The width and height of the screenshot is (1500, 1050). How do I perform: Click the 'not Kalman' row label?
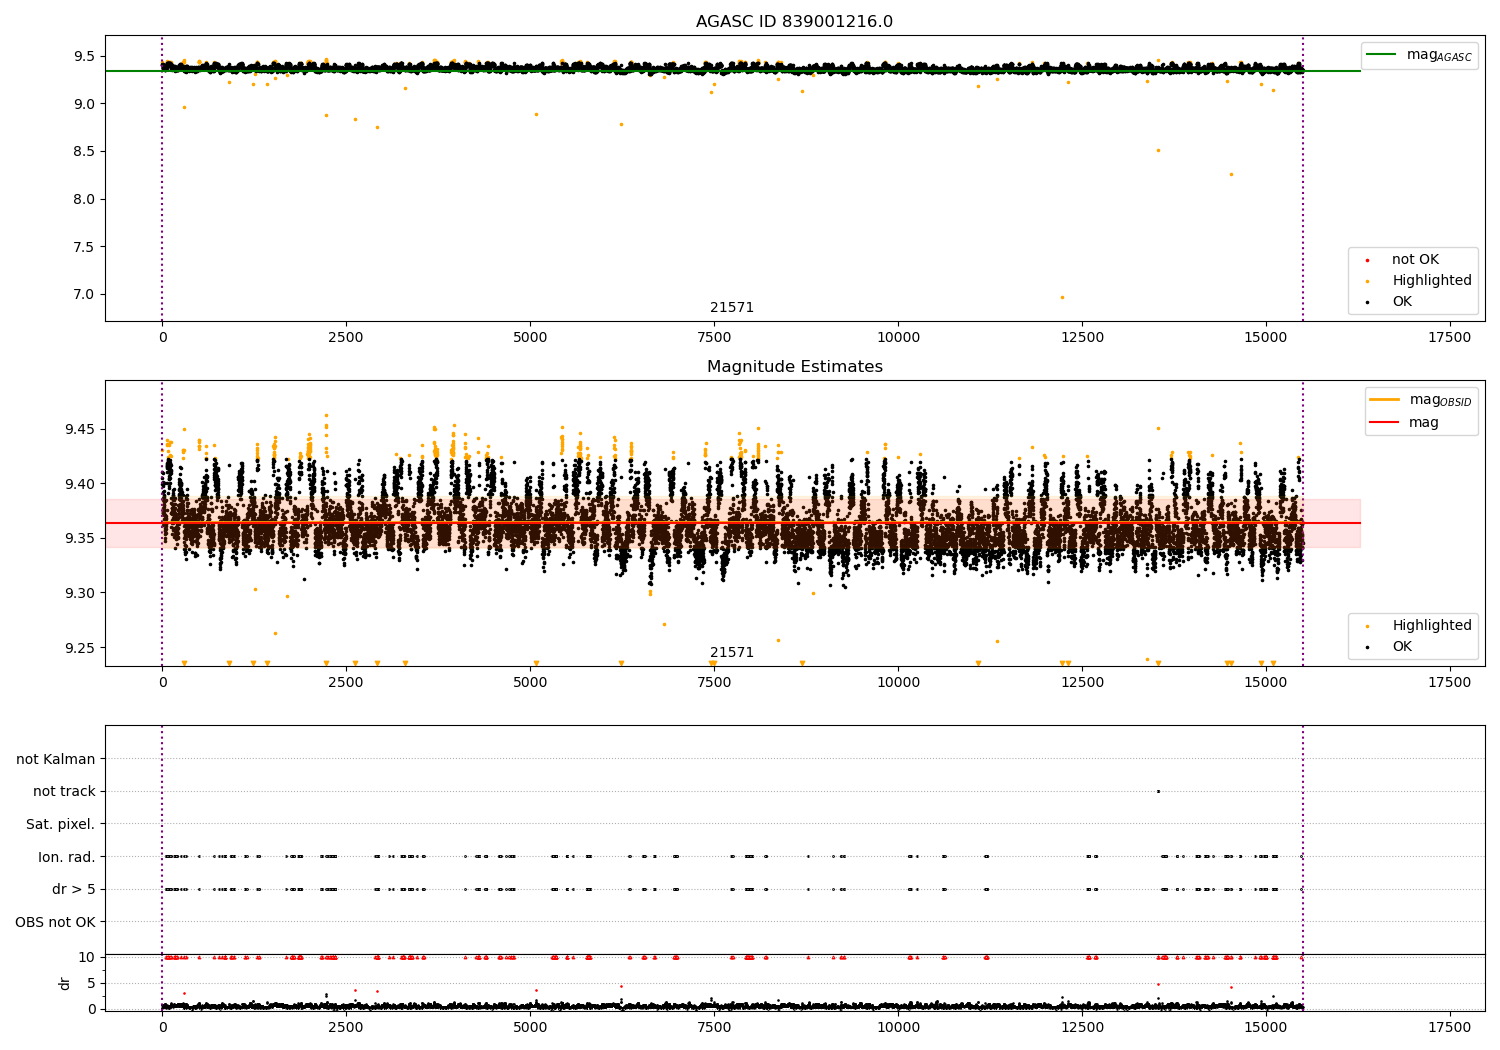pyautogui.click(x=56, y=760)
